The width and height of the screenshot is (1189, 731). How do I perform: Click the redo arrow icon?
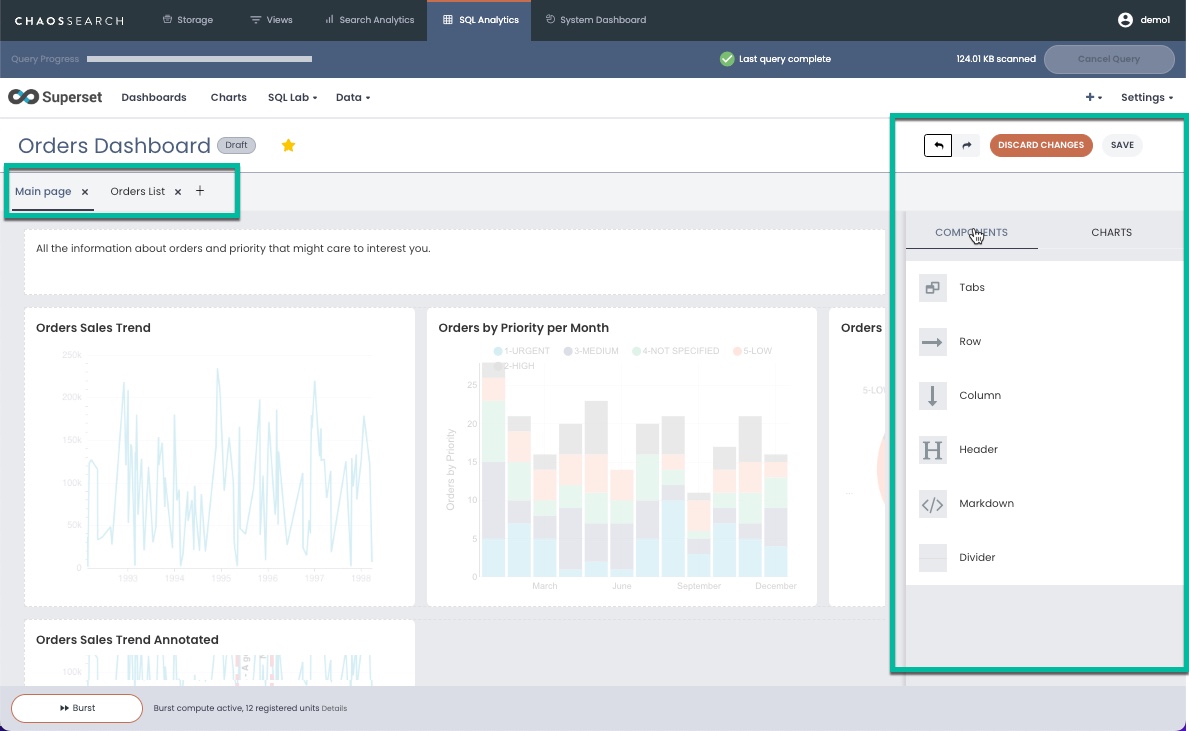(x=967, y=145)
